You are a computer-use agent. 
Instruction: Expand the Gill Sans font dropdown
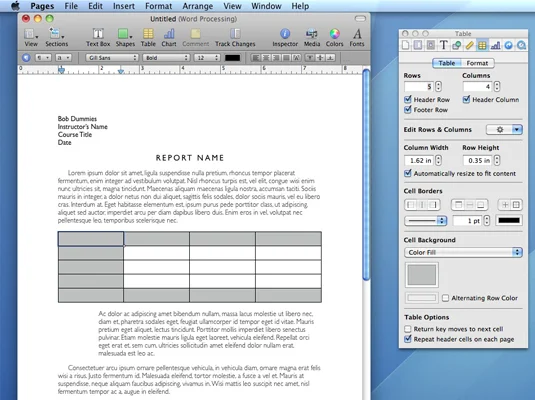pos(112,58)
